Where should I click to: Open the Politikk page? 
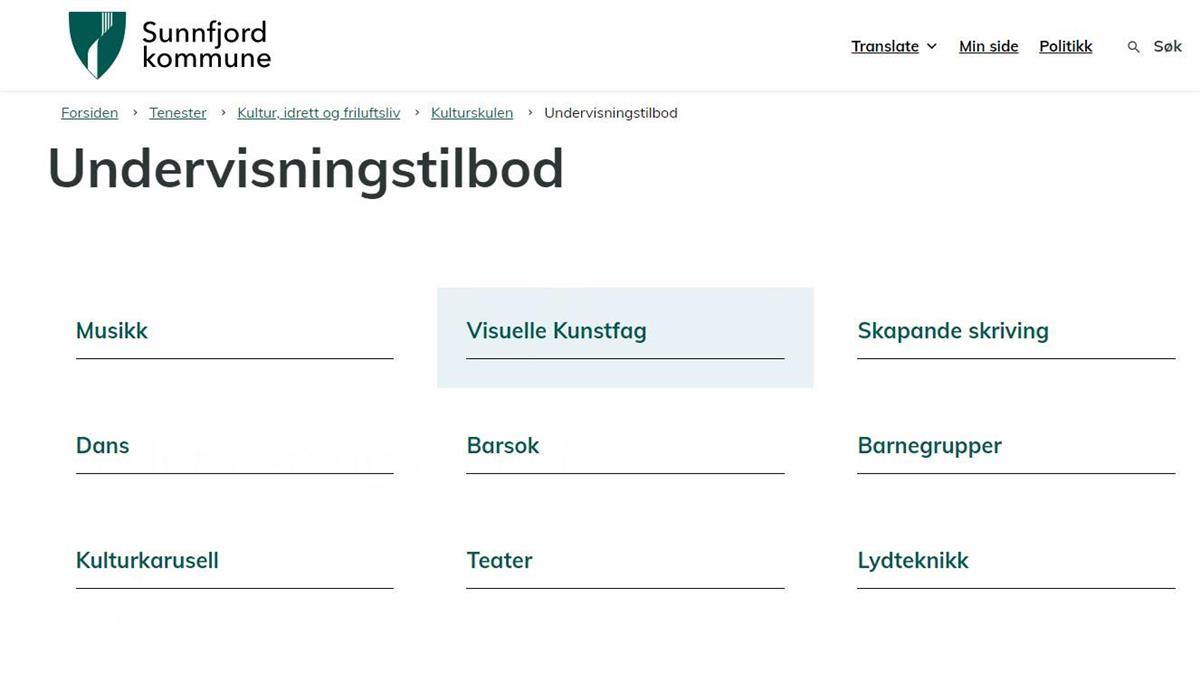click(1065, 46)
